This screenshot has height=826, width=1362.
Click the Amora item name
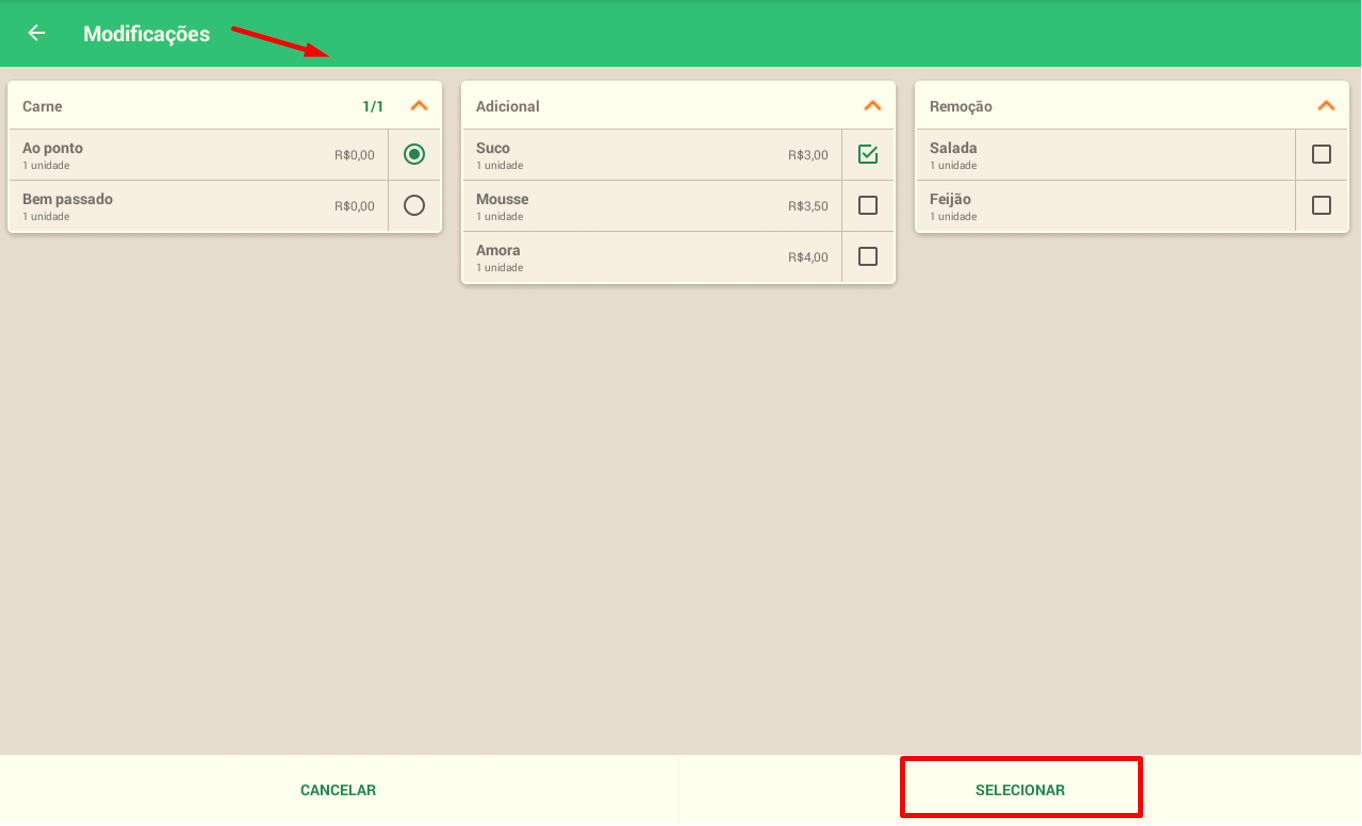click(498, 250)
